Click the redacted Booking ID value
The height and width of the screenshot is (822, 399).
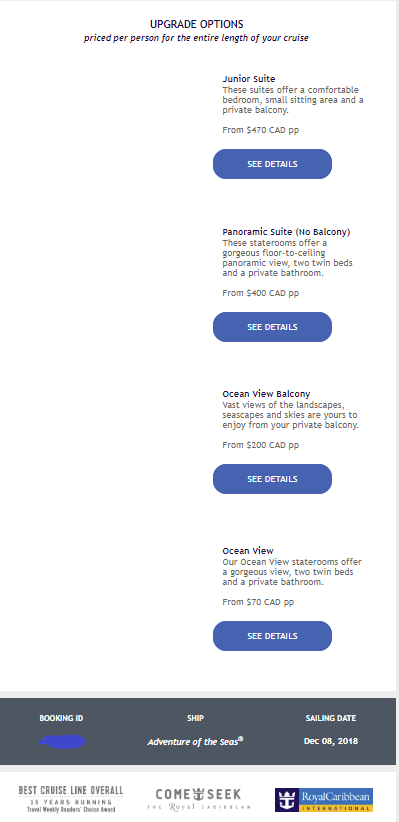[62, 742]
